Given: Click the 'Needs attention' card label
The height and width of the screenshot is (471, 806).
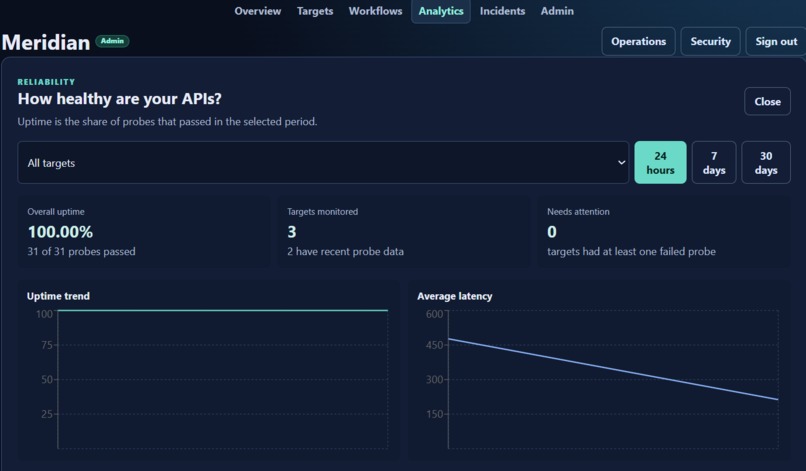Looking at the screenshot, I should [x=578, y=211].
